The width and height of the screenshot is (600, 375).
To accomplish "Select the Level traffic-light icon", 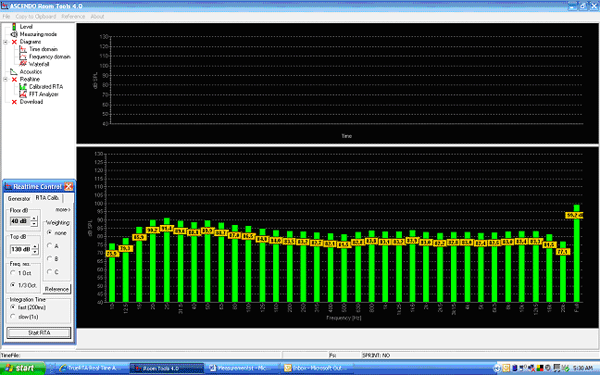I will (x=14, y=26).
